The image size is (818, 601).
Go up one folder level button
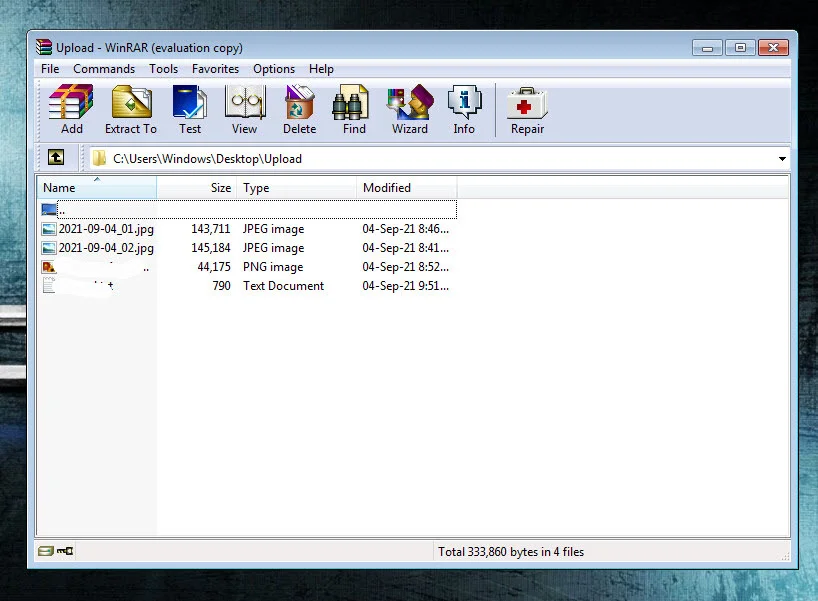pos(56,158)
